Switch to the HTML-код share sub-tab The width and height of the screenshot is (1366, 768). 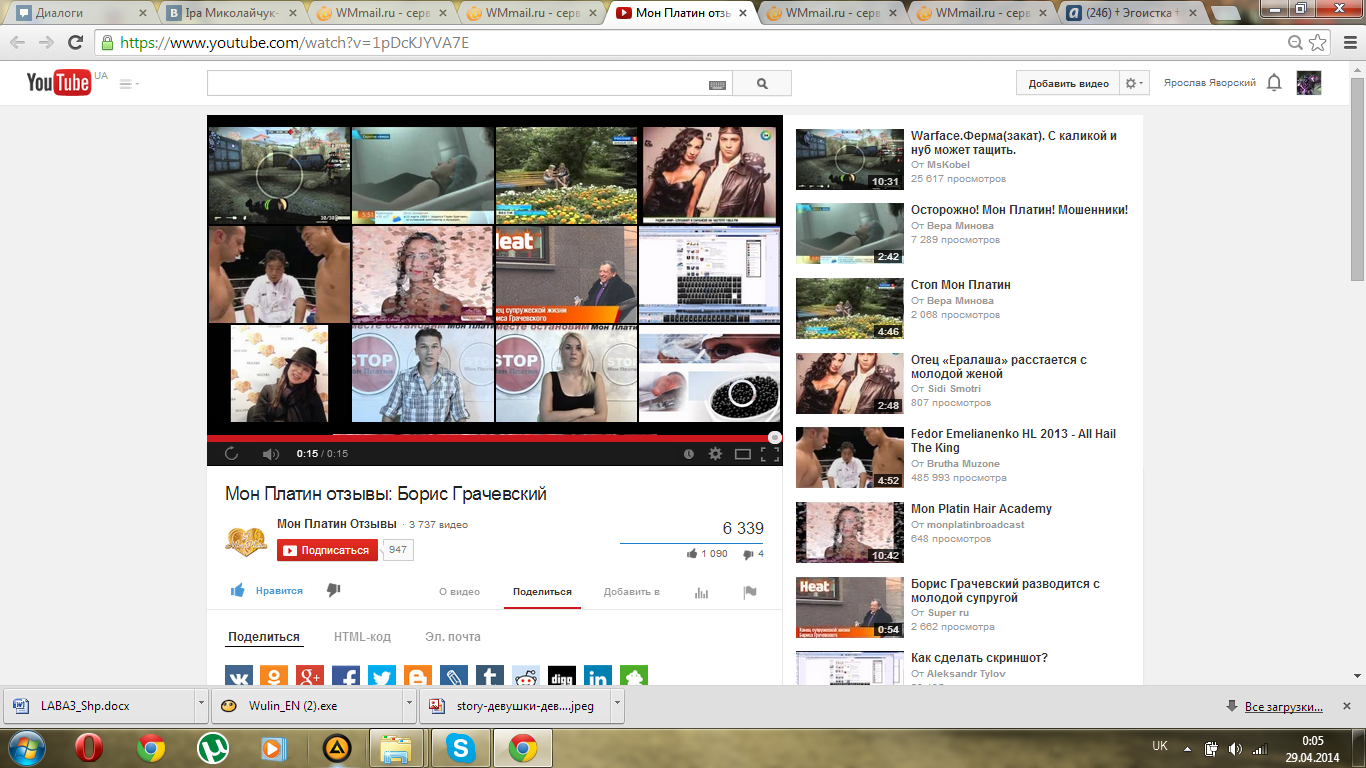tap(362, 637)
